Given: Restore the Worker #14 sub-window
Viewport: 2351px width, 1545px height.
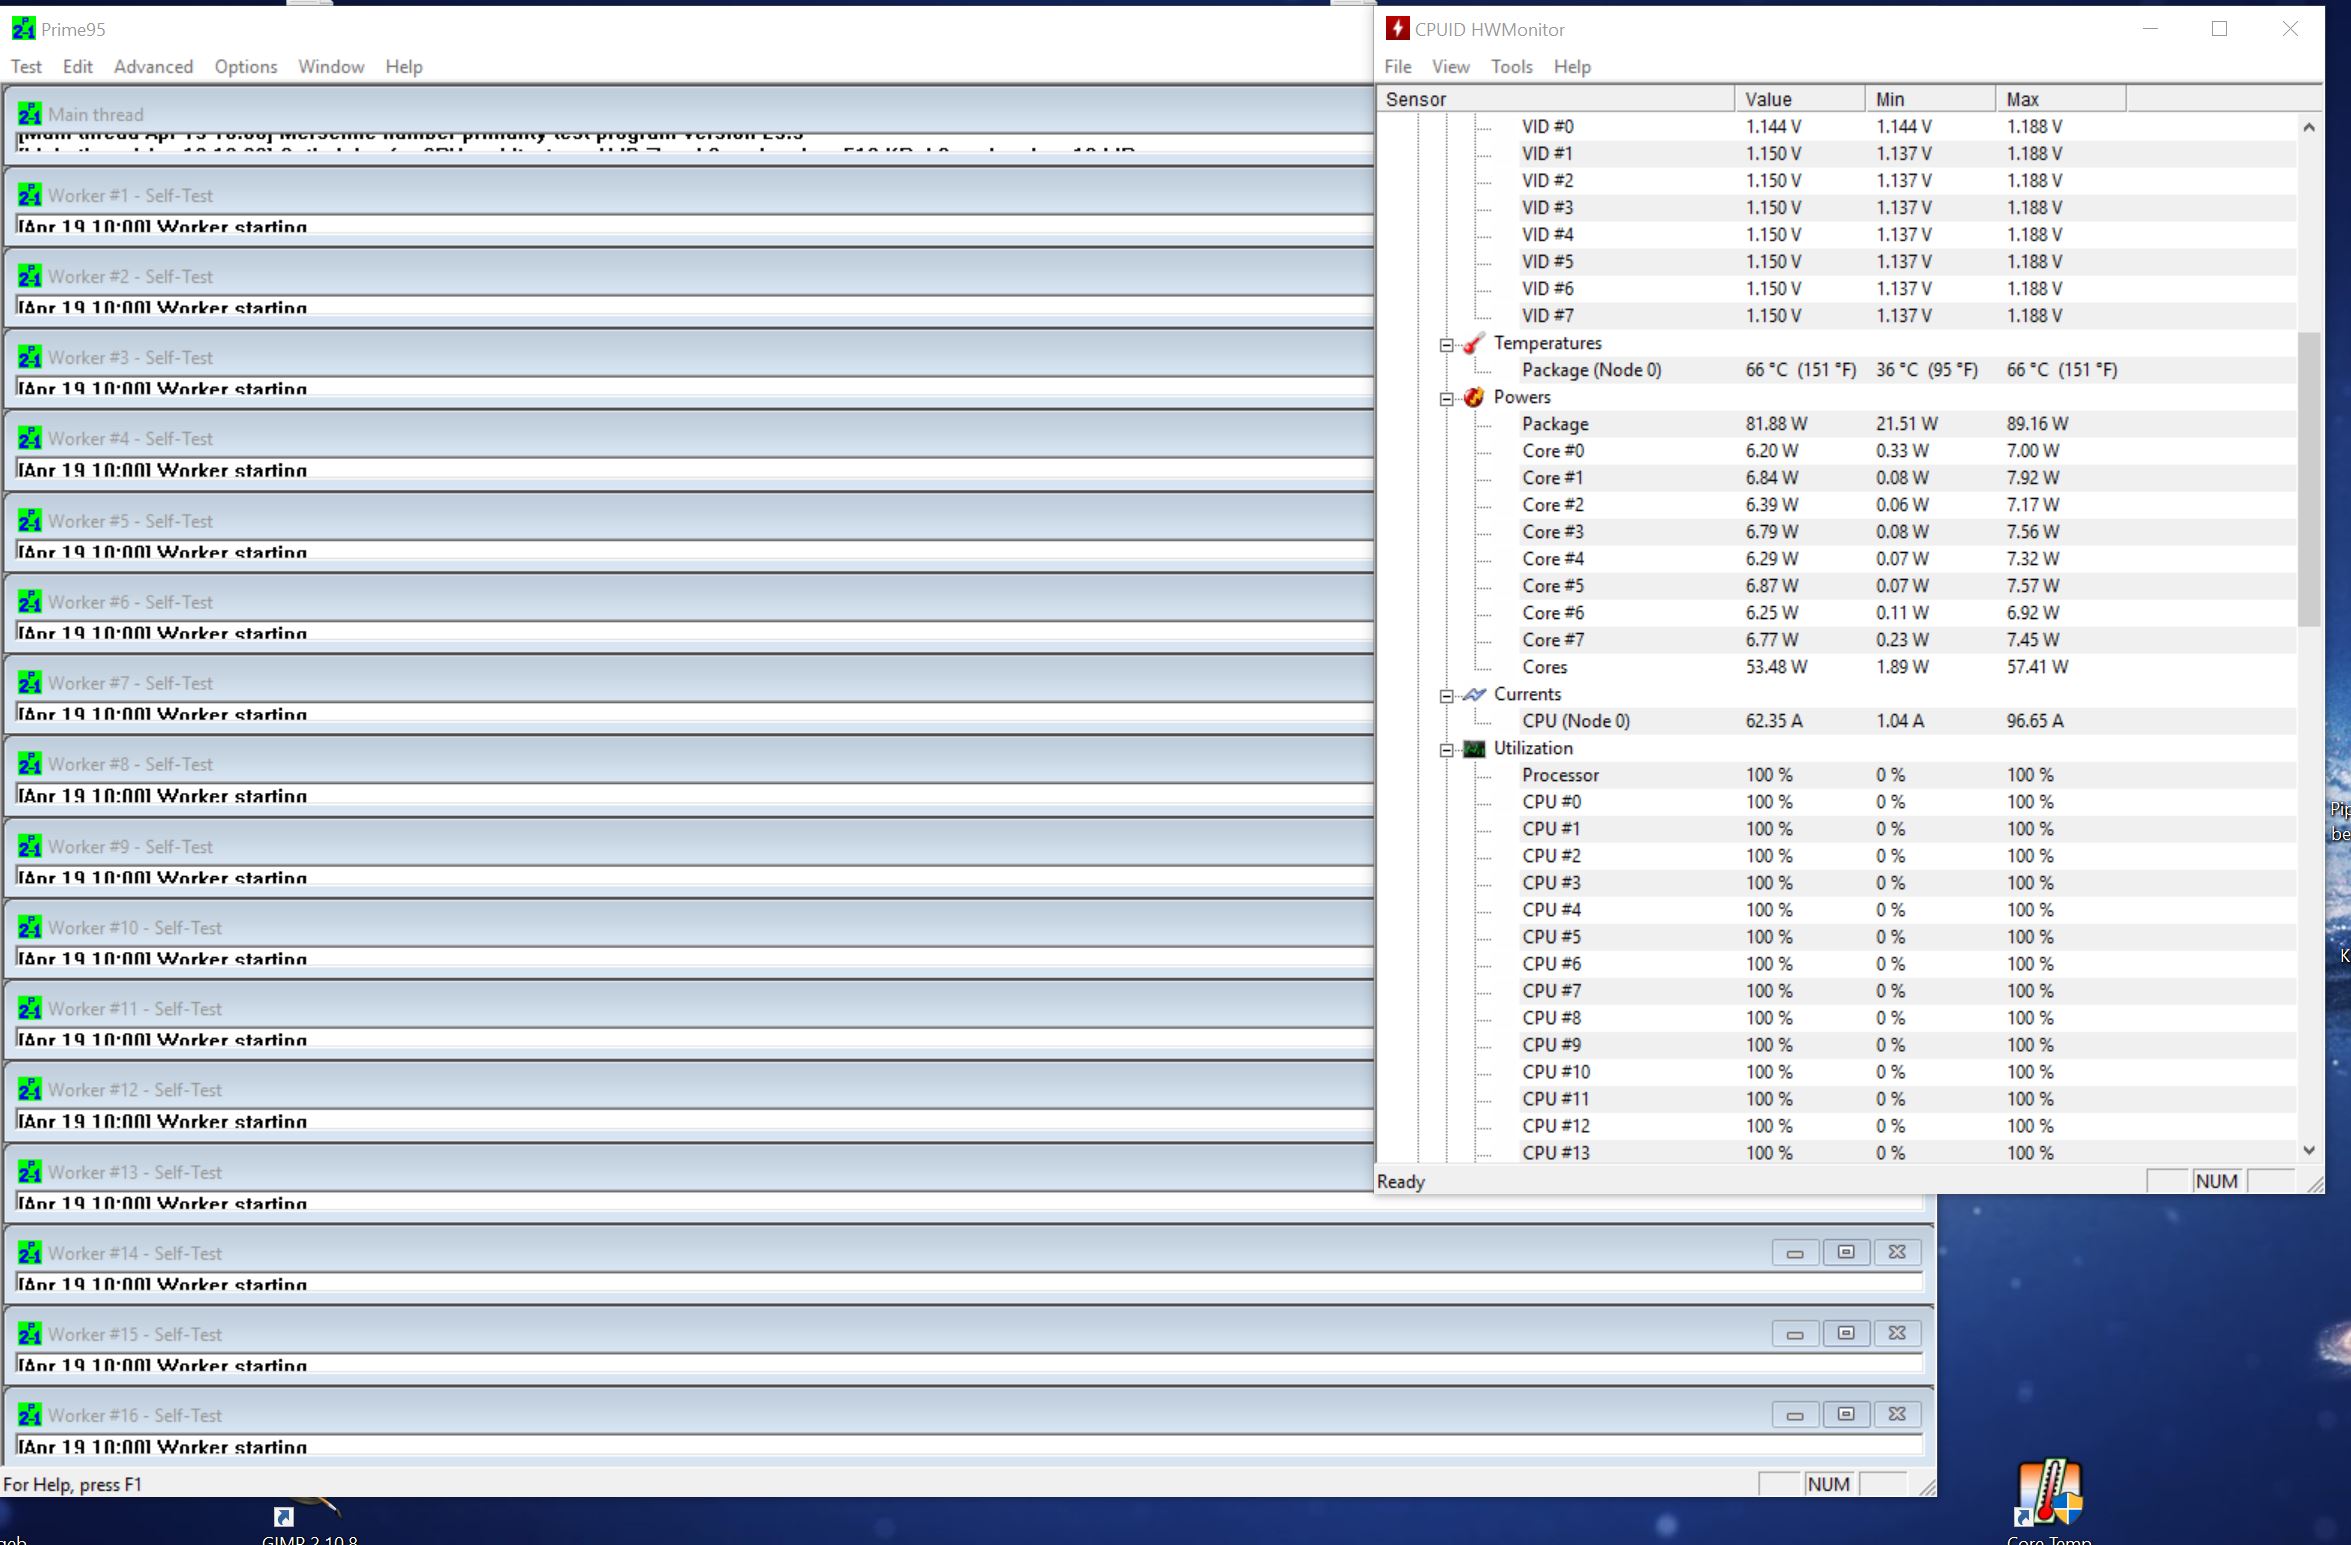Looking at the screenshot, I should click(1846, 1252).
